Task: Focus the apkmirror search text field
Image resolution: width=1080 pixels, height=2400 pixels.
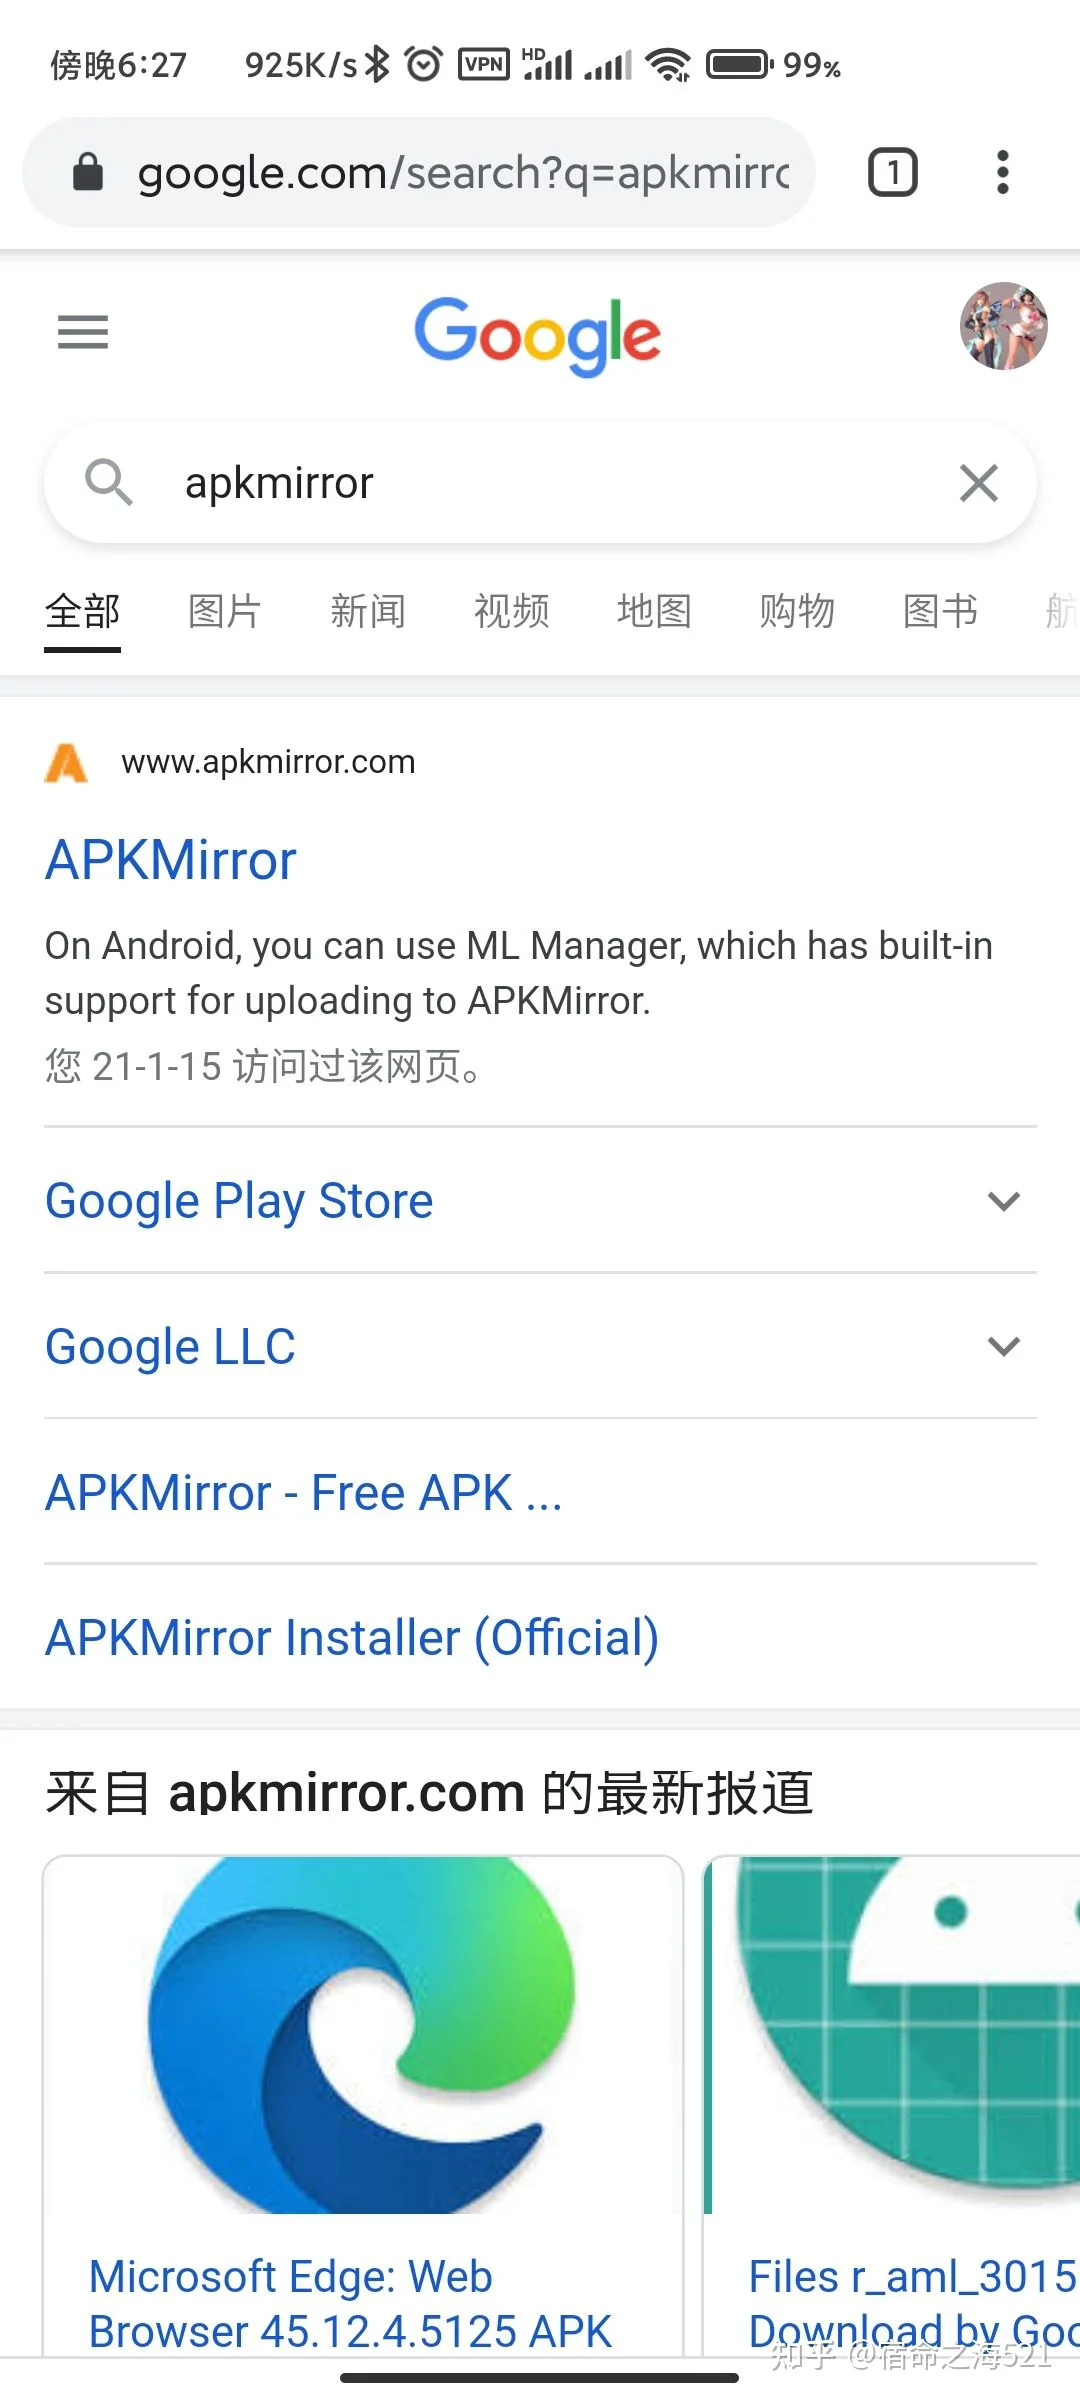Action: click(x=550, y=483)
